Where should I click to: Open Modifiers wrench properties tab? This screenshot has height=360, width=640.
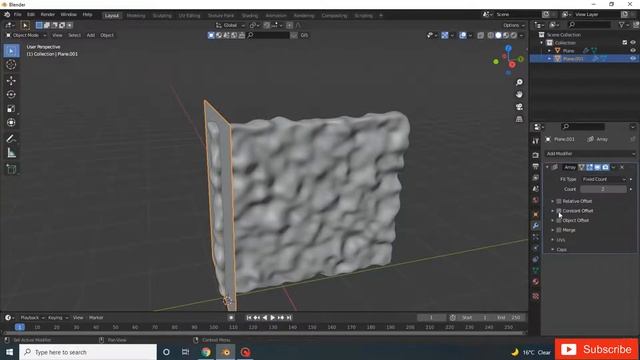pyautogui.click(x=536, y=226)
